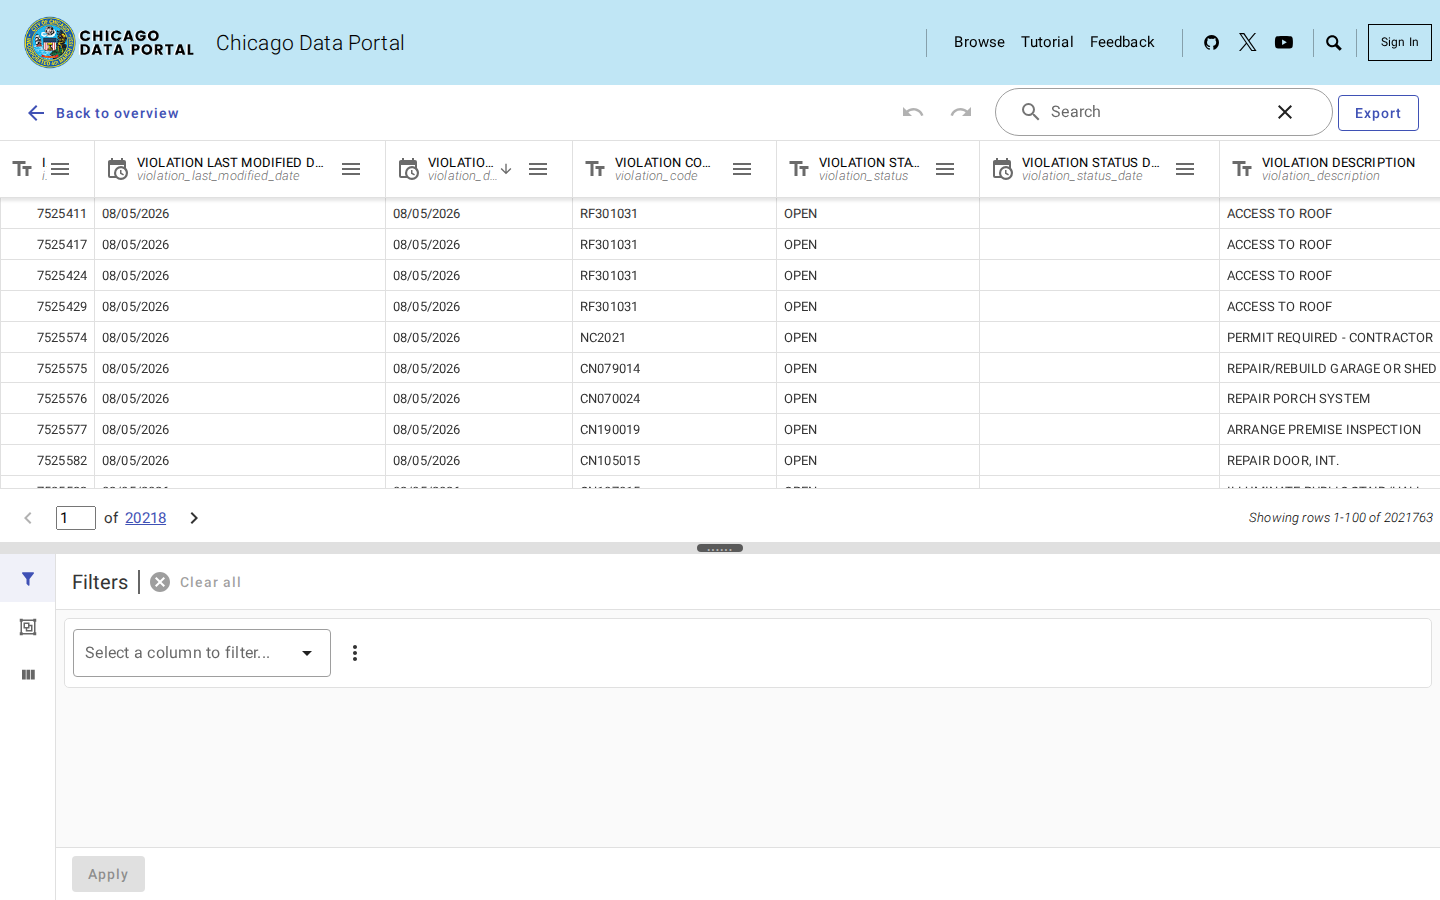Click the calendar icon of Violation Status Date

1002,169
